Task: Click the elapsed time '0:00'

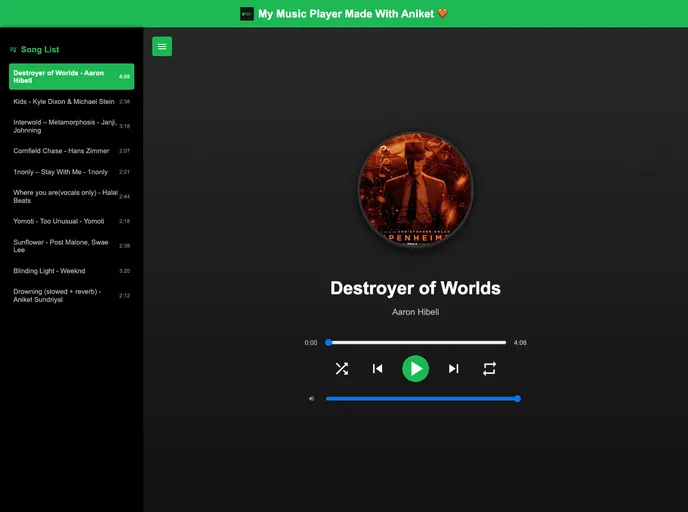Action: [x=311, y=343]
